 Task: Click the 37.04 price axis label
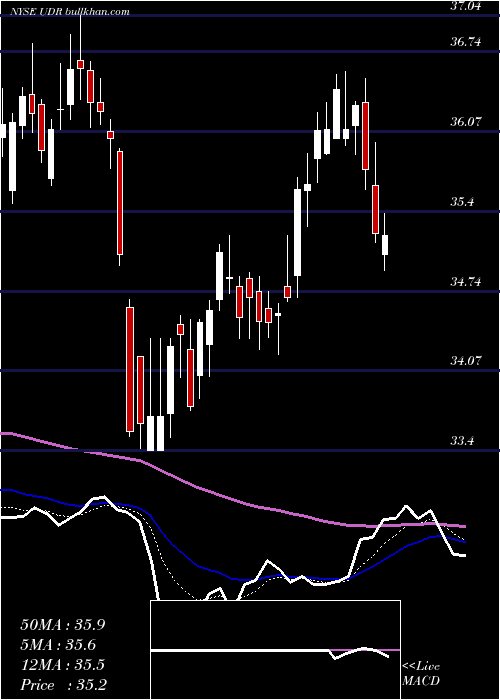465,6
